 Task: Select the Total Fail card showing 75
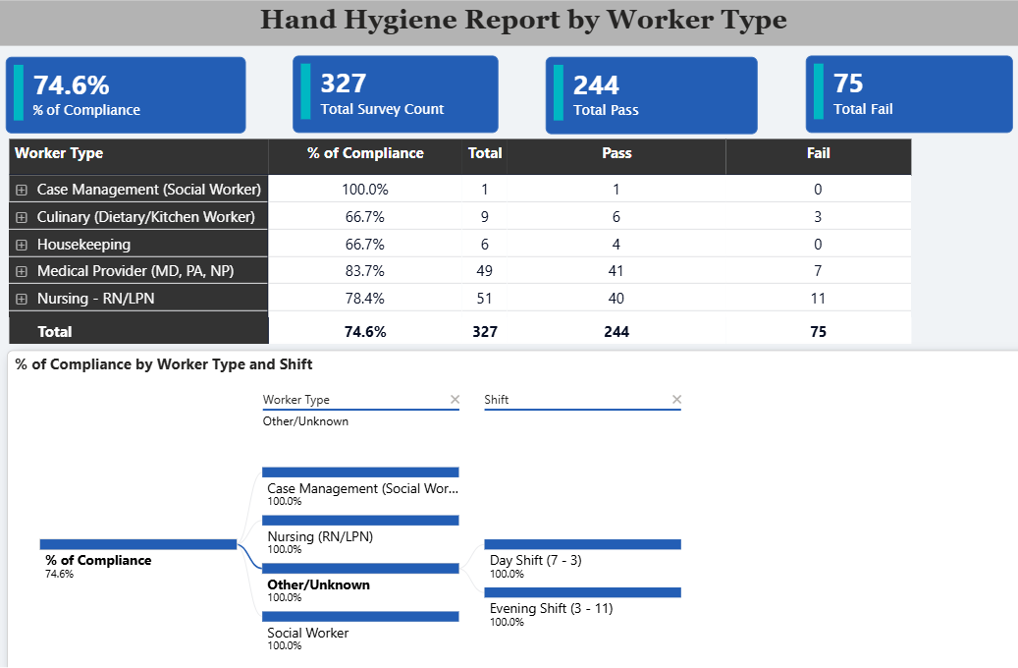pyautogui.click(x=909, y=94)
